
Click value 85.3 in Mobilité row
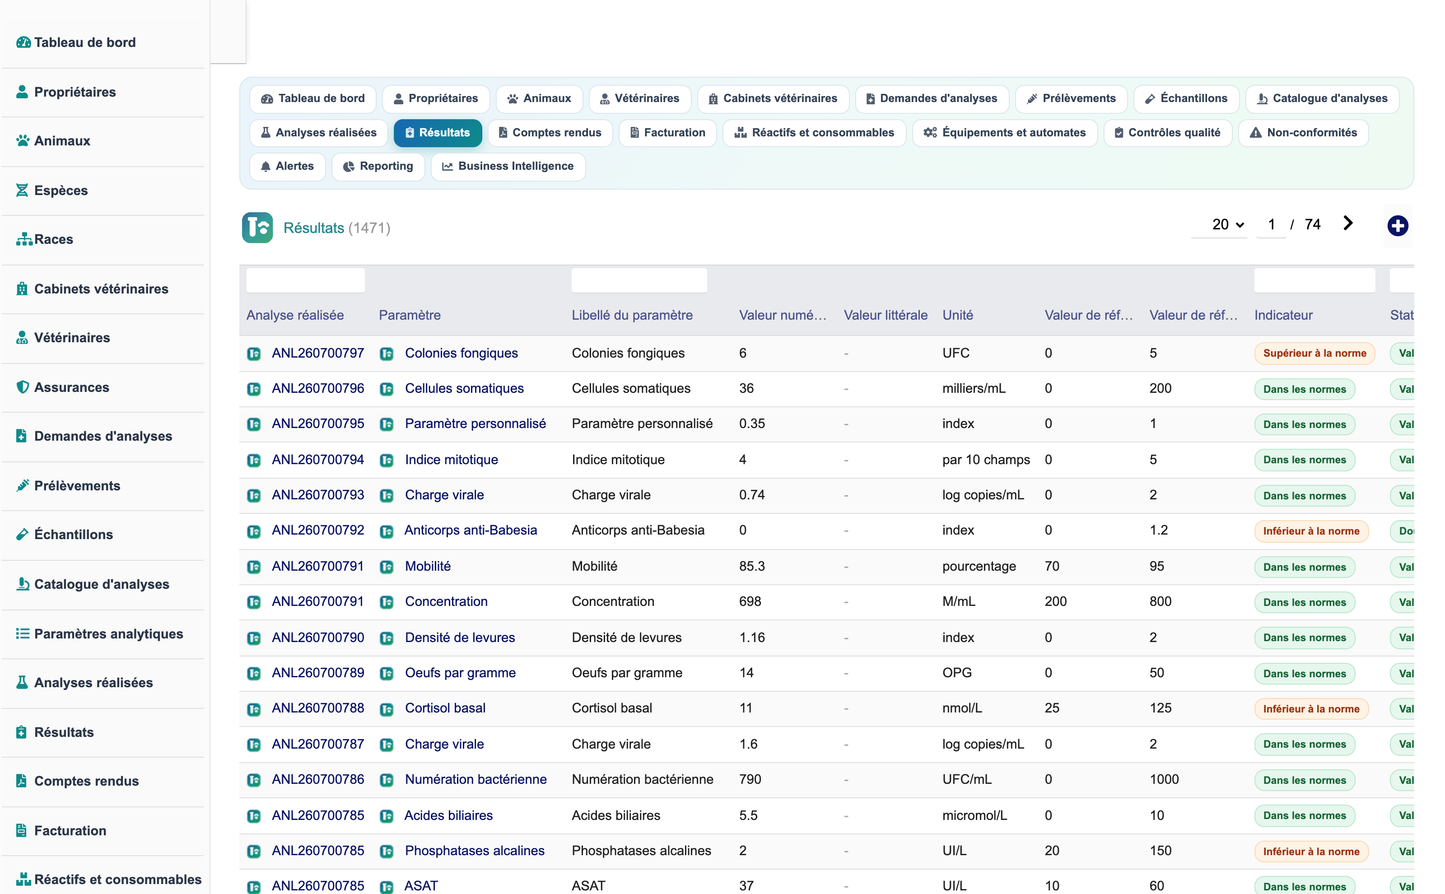(752, 567)
